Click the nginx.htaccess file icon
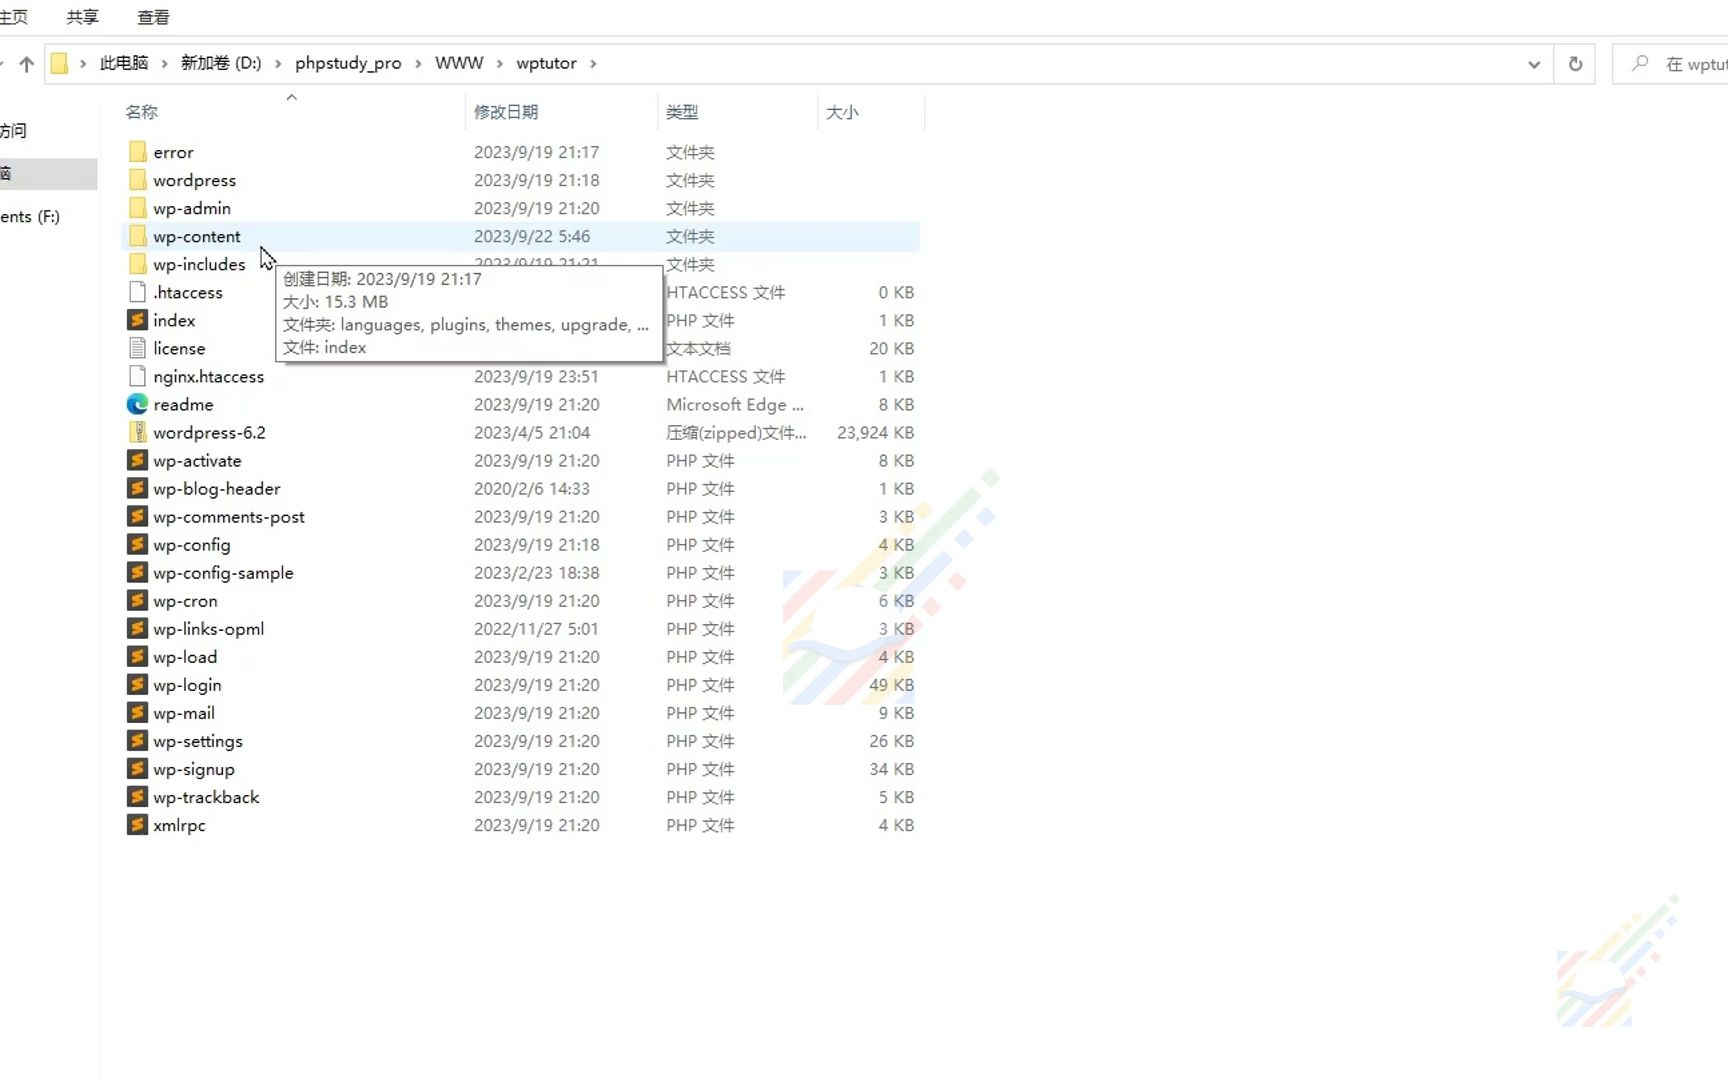 (138, 376)
